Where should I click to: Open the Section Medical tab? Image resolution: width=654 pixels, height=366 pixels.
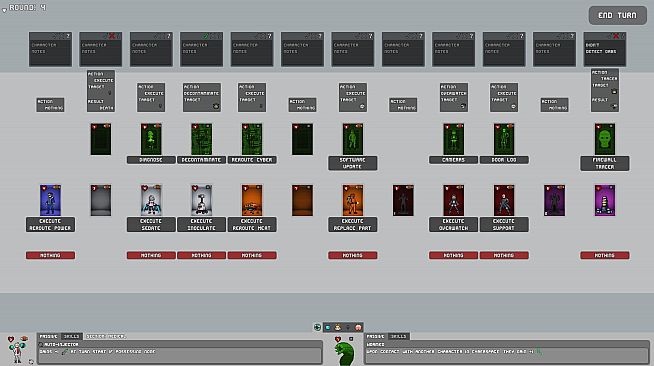pos(106,336)
